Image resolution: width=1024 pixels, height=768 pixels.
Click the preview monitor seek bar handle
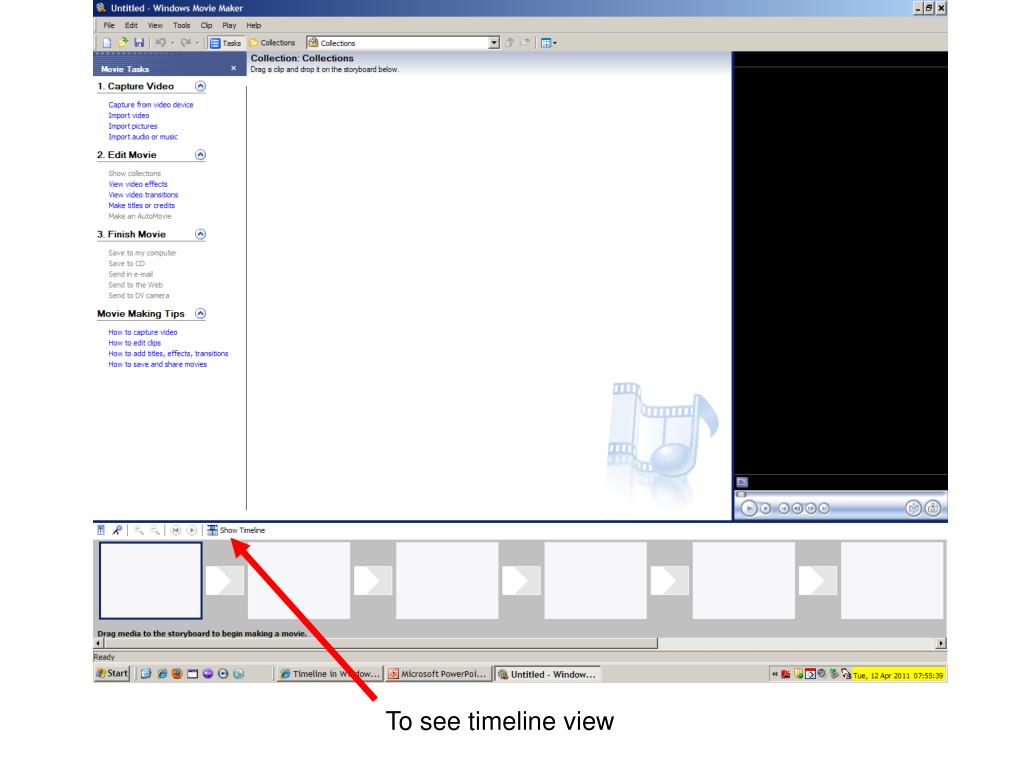coord(741,494)
